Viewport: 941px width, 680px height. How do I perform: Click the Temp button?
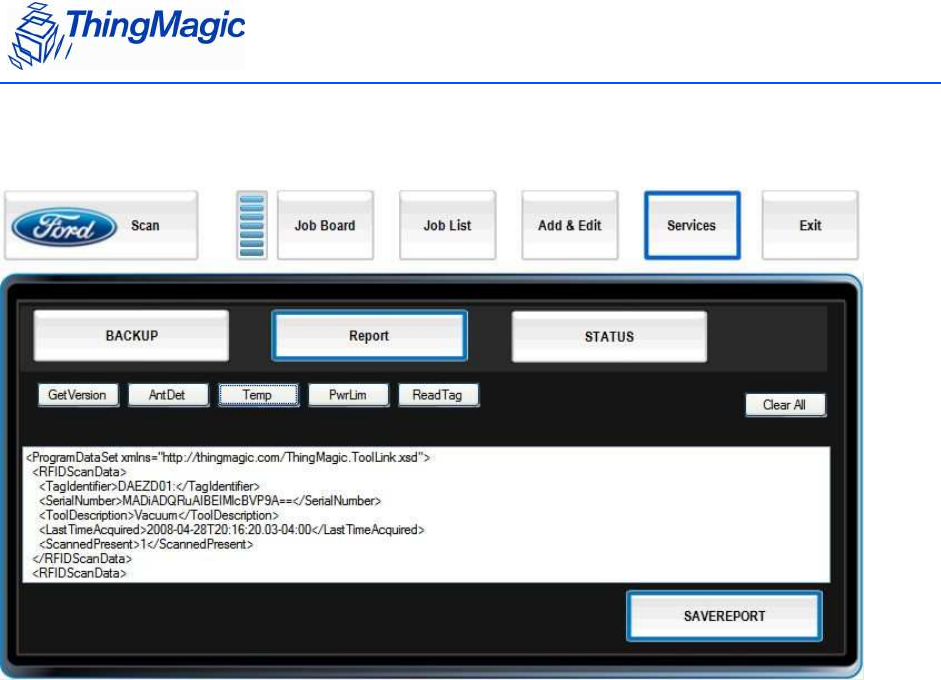tap(258, 396)
